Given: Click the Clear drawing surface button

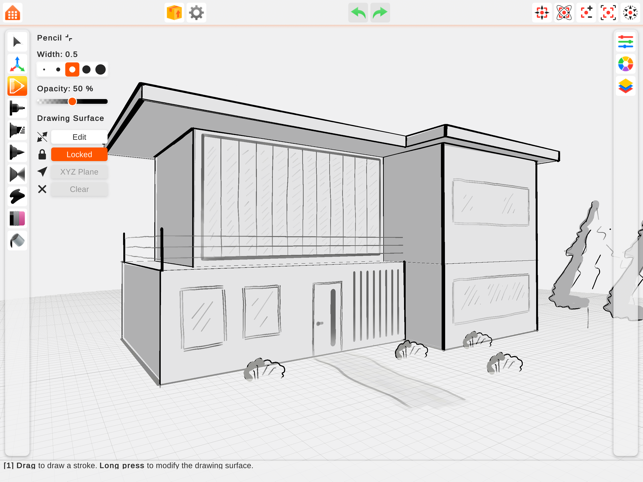Looking at the screenshot, I should point(79,189).
